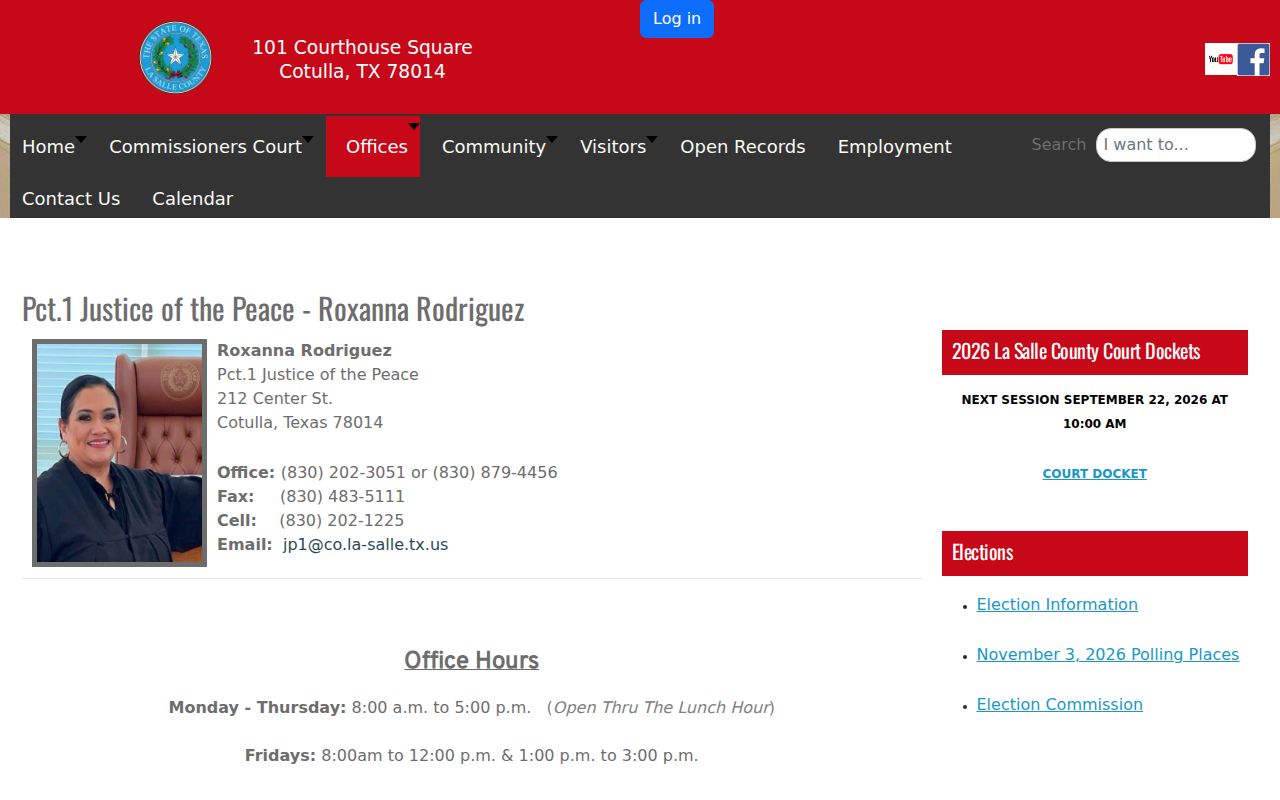Viewport: 1280px width, 800px height.
Task: Click the 'Fridays' hours line
Action: pyautogui.click(x=472, y=755)
